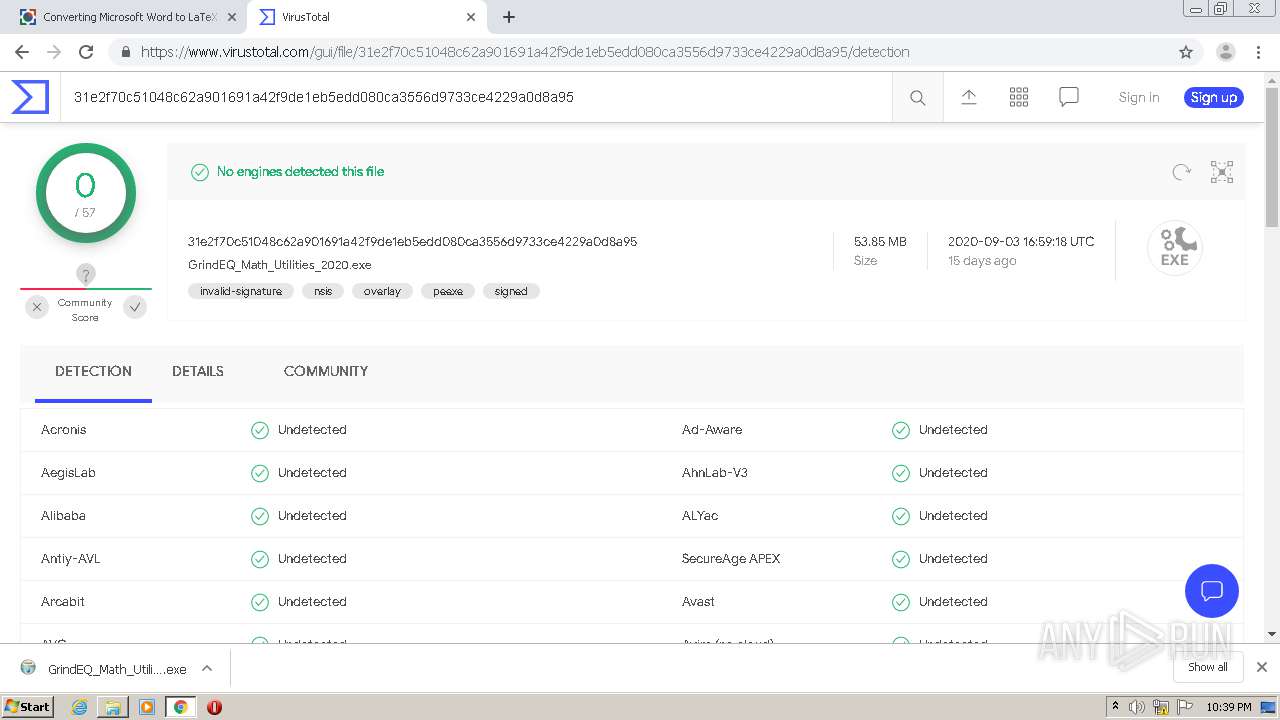The width and height of the screenshot is (1280, 720).
Task: Switch to the DETAILS tab
Action: (x=198, y=371)
